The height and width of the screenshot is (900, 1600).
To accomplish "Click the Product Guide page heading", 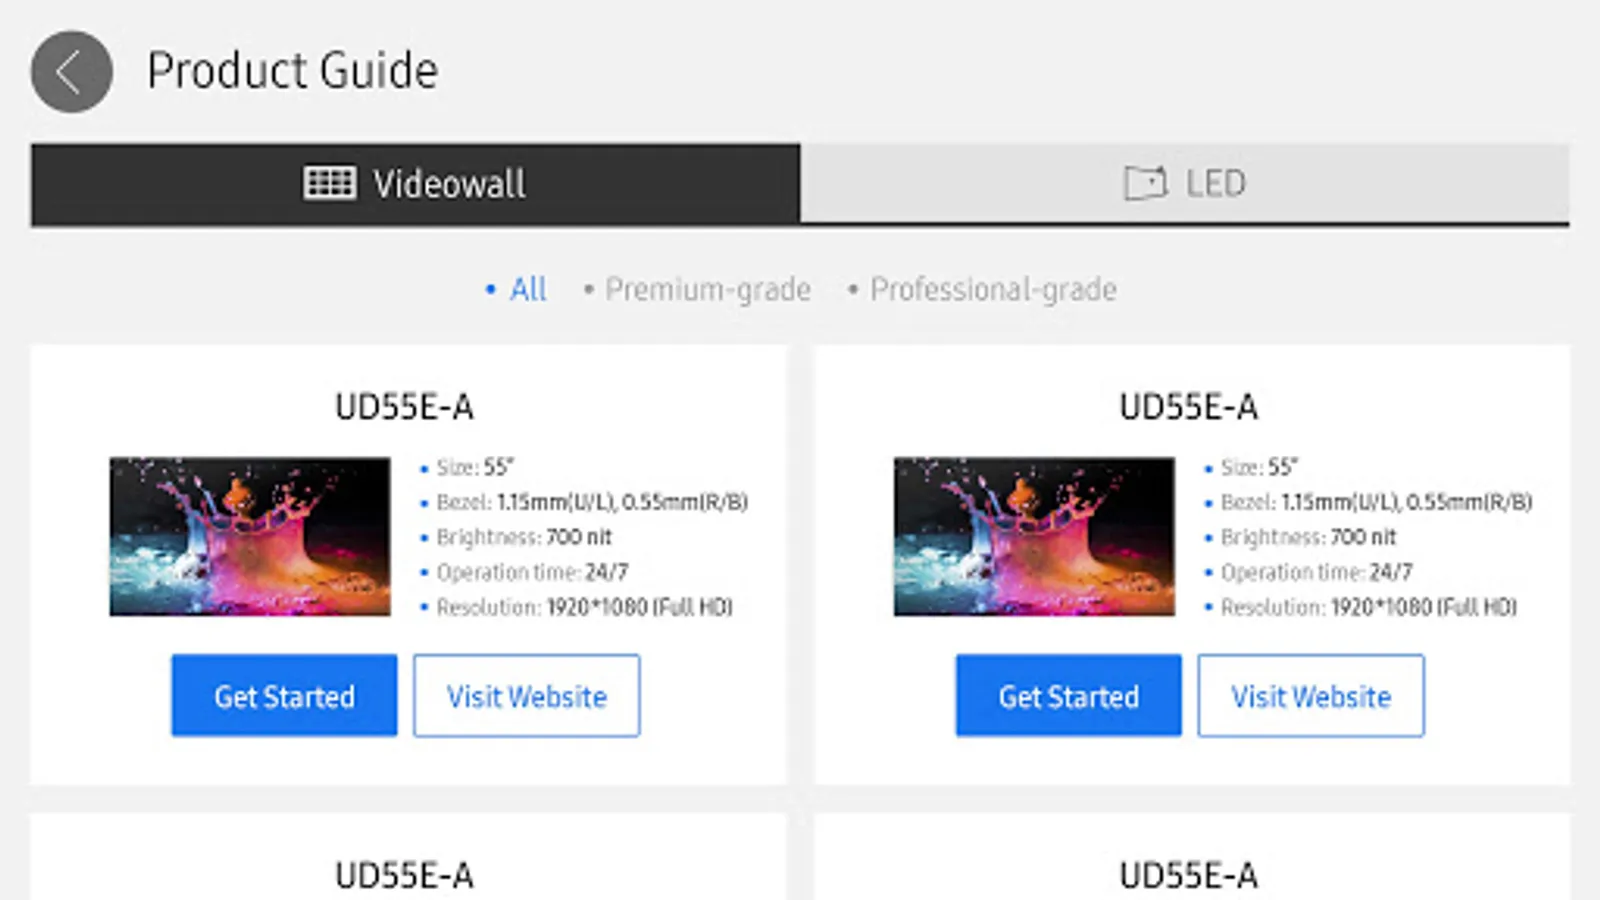I will click(292, 71).
